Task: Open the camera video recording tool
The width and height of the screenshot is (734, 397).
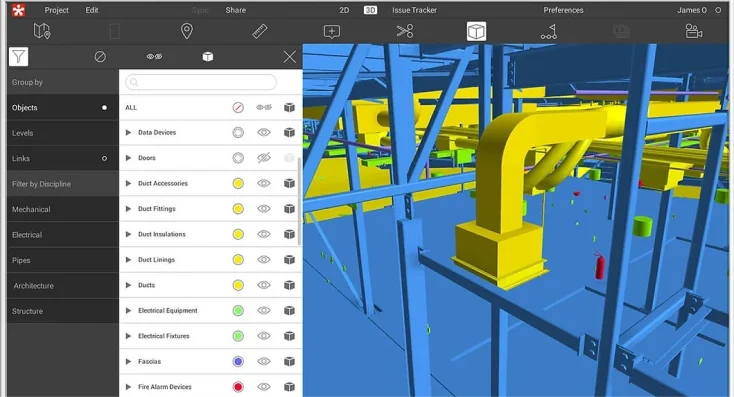Action: pyautogui.click(x=693, y=31)
